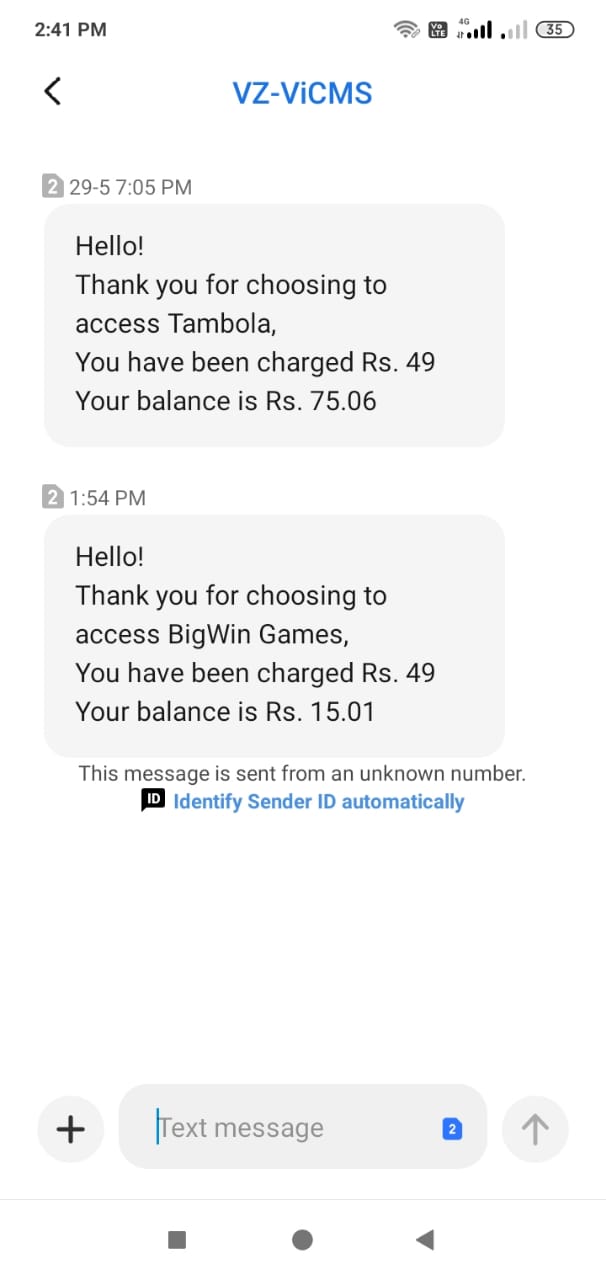
Task: Tap the Identify Sender ID automatically link
Action: click(318, 801)
